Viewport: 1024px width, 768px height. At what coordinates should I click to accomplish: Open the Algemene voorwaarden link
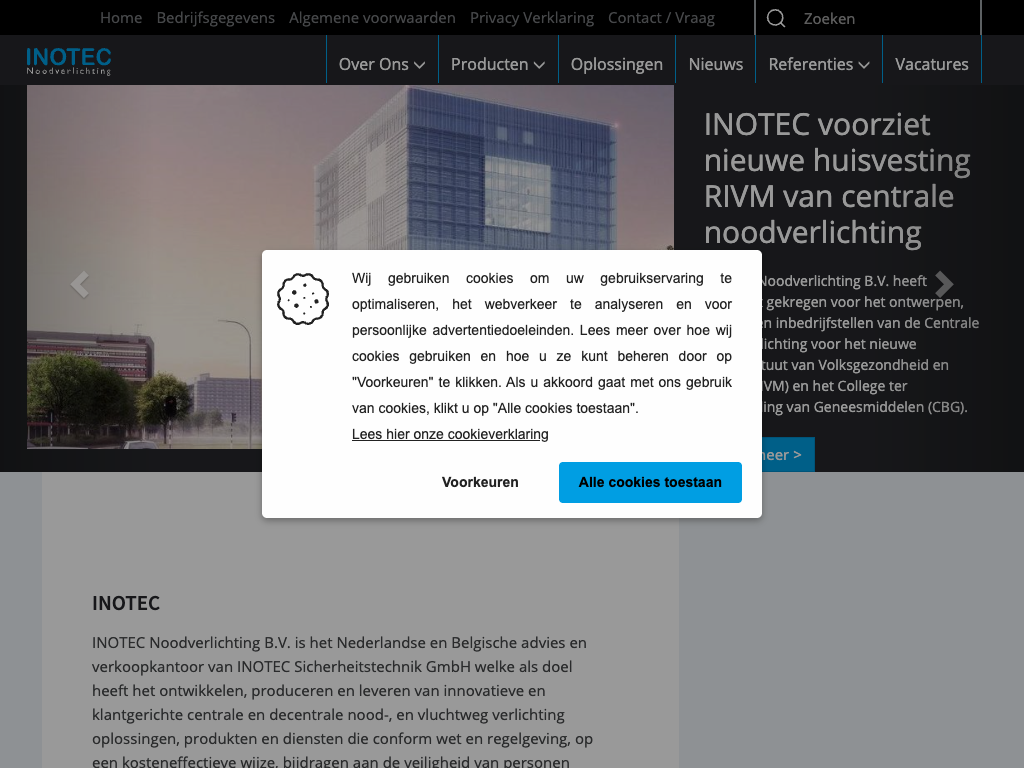[x=372, y=18]
